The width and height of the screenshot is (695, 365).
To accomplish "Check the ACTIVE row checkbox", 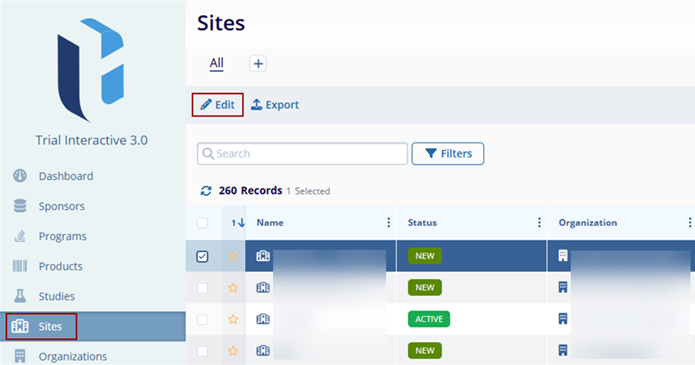I will click(x=202, y=319).
